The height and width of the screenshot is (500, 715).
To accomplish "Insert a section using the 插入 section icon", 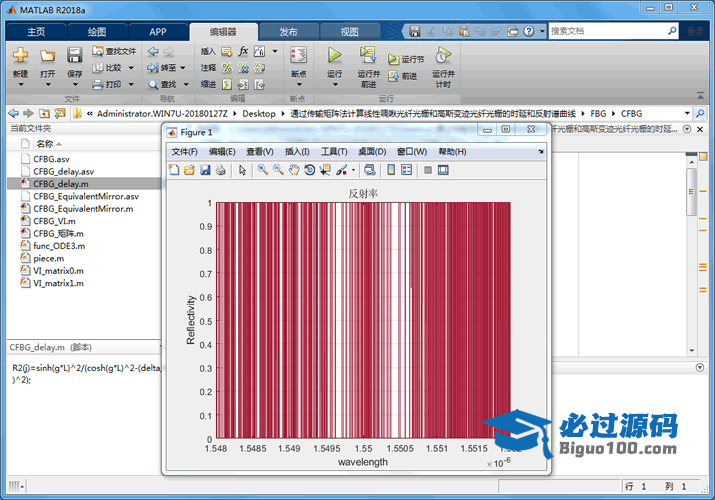I will (227, 52).
